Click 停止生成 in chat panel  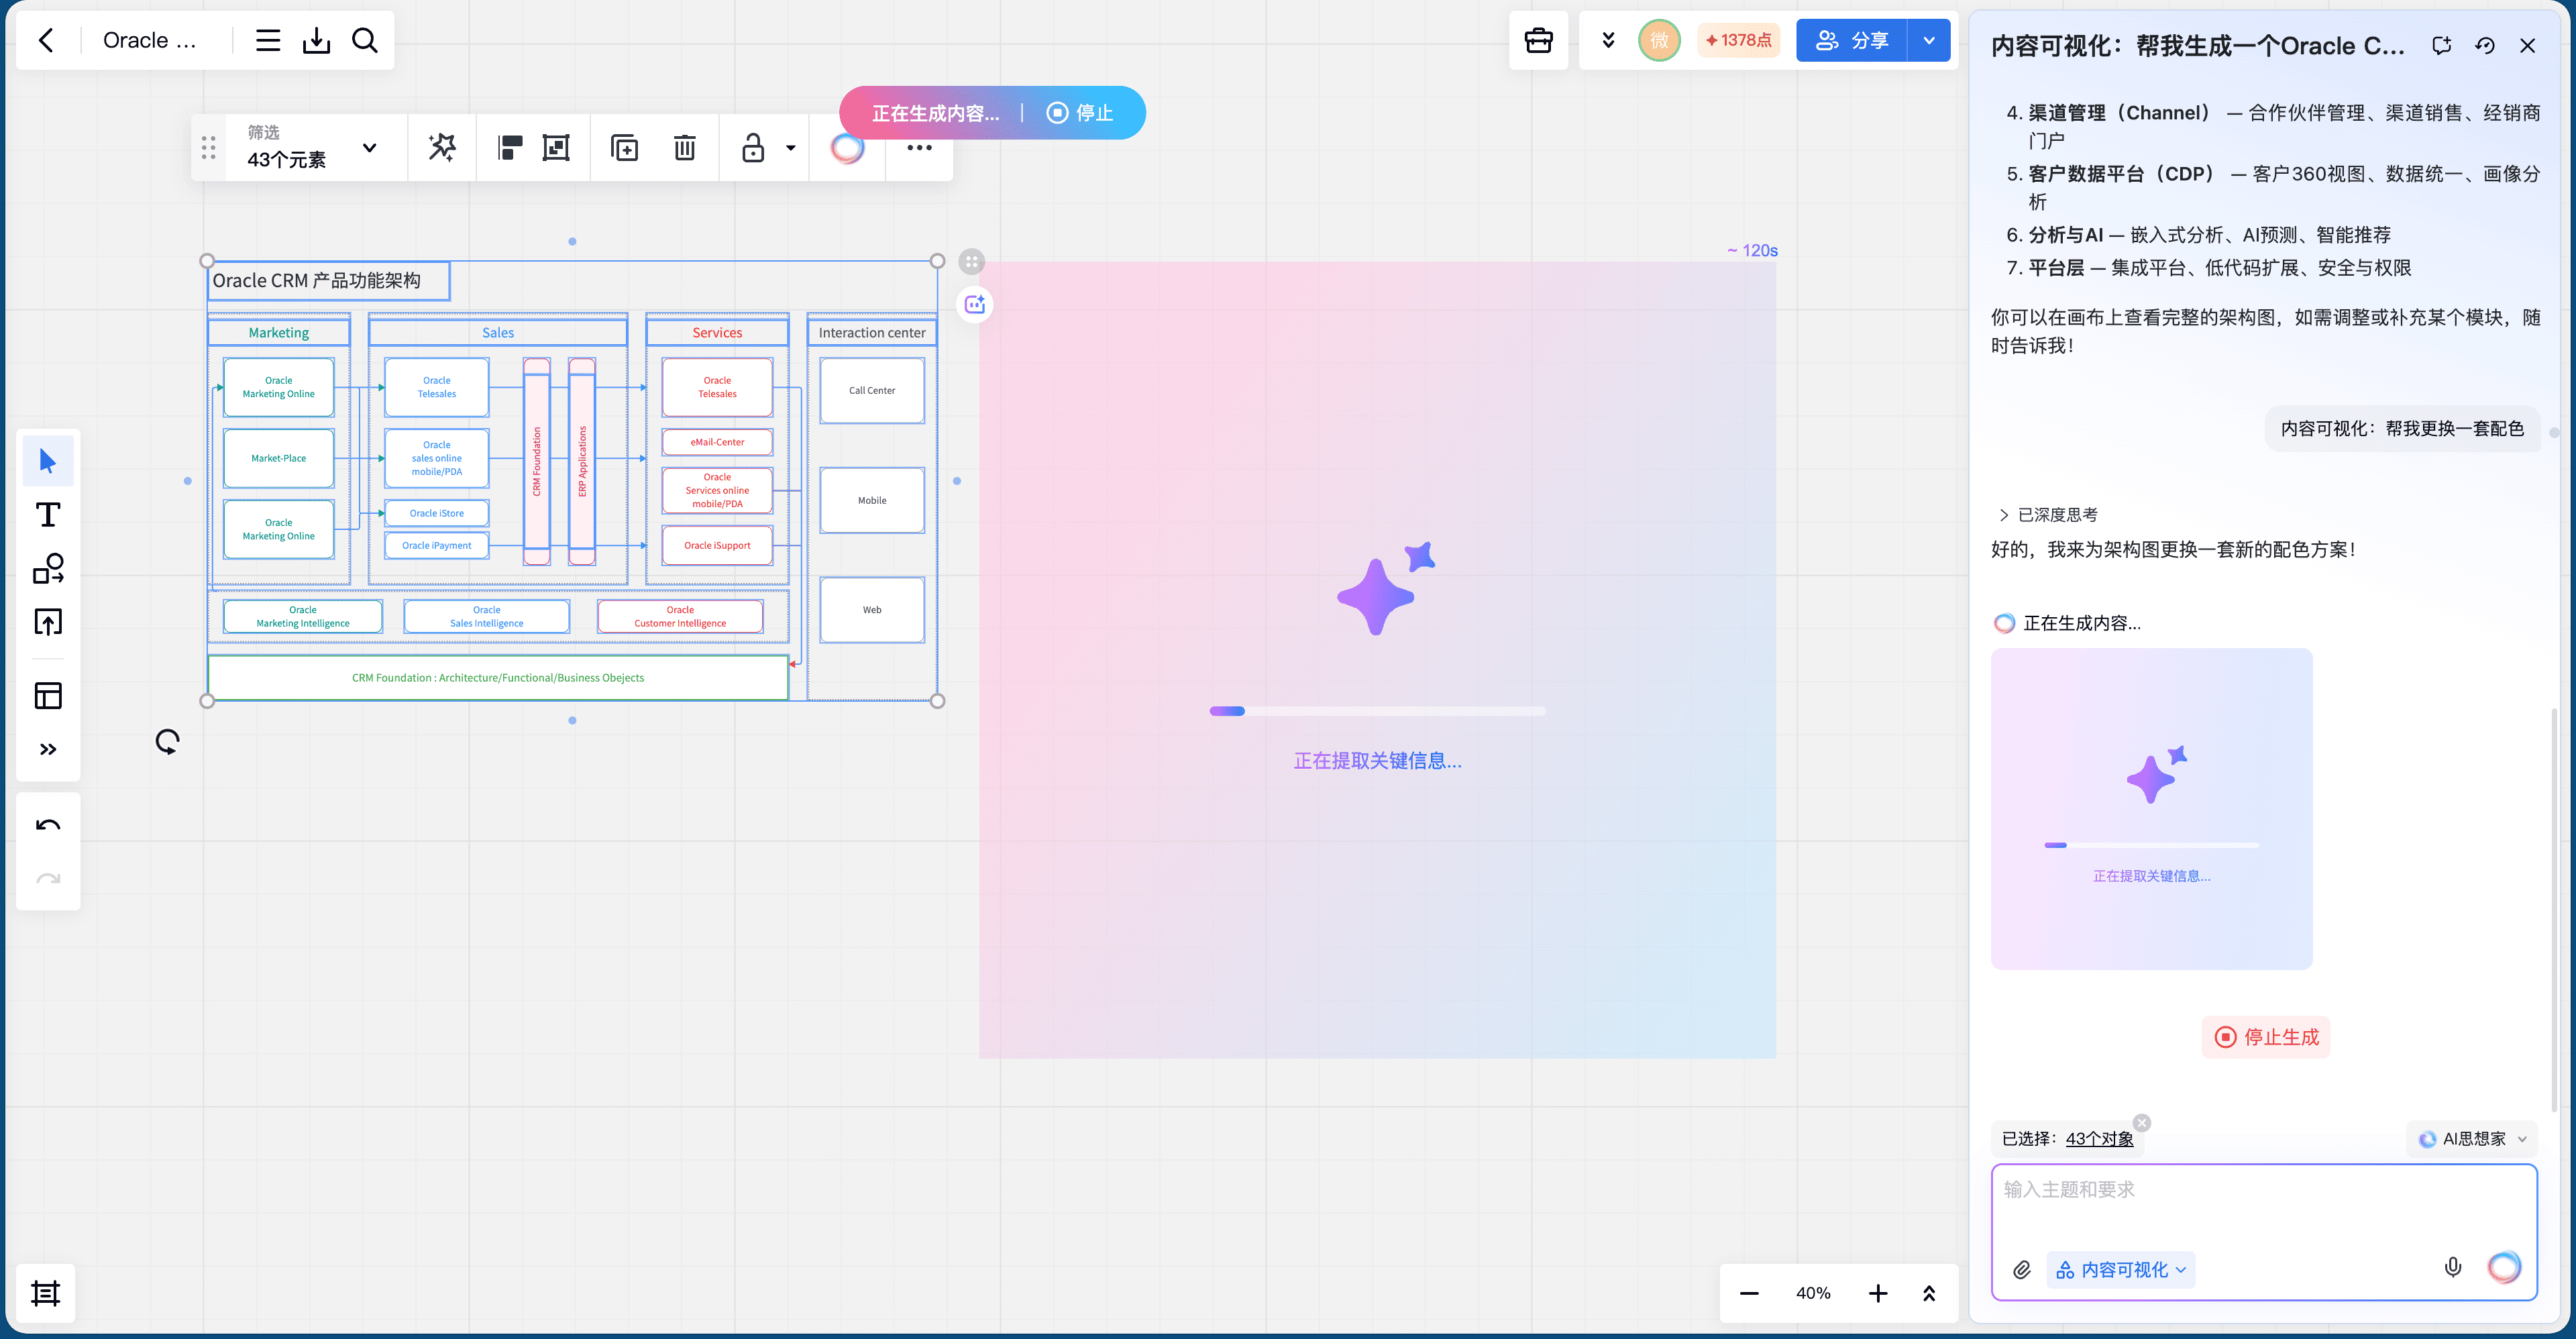pyautogui.click(x=2266, y=1037)
